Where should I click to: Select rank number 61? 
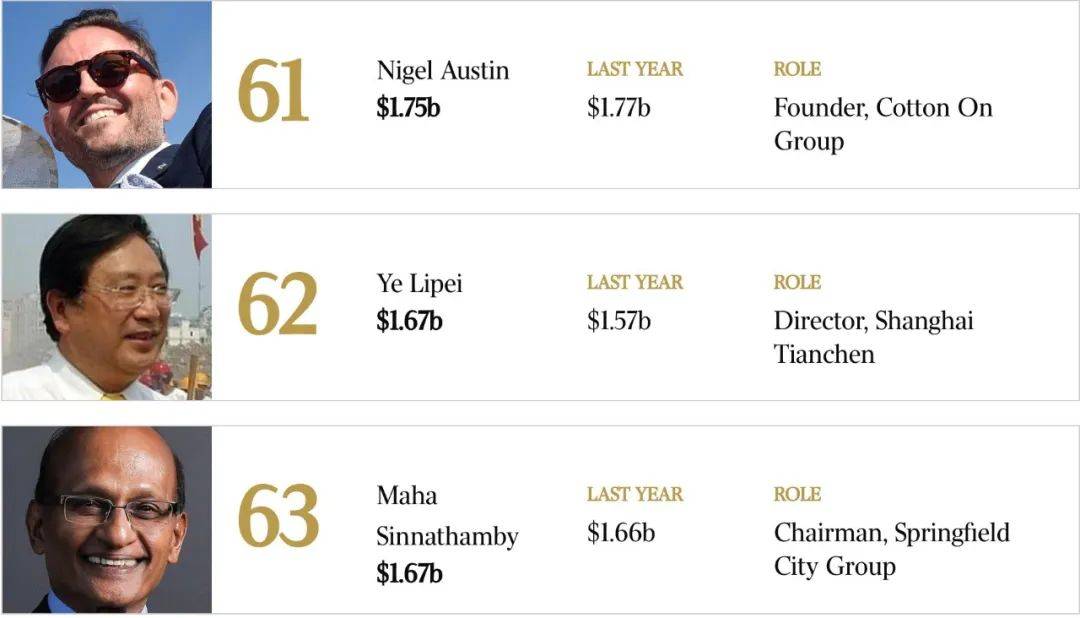click(273, 90)
